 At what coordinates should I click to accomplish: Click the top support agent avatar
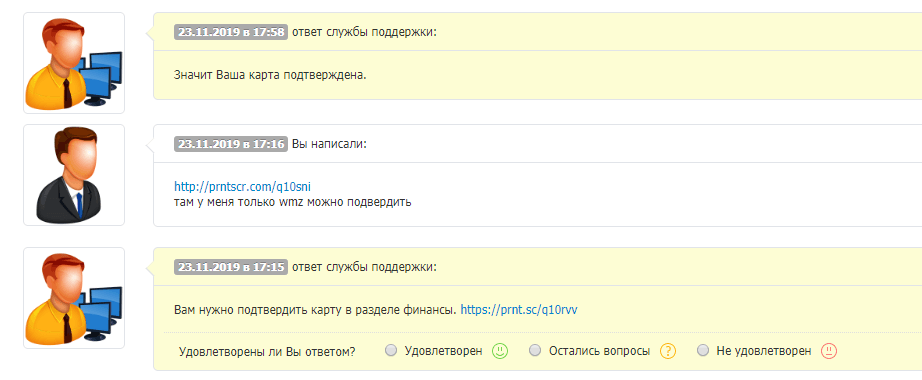[x=74, y=63]
